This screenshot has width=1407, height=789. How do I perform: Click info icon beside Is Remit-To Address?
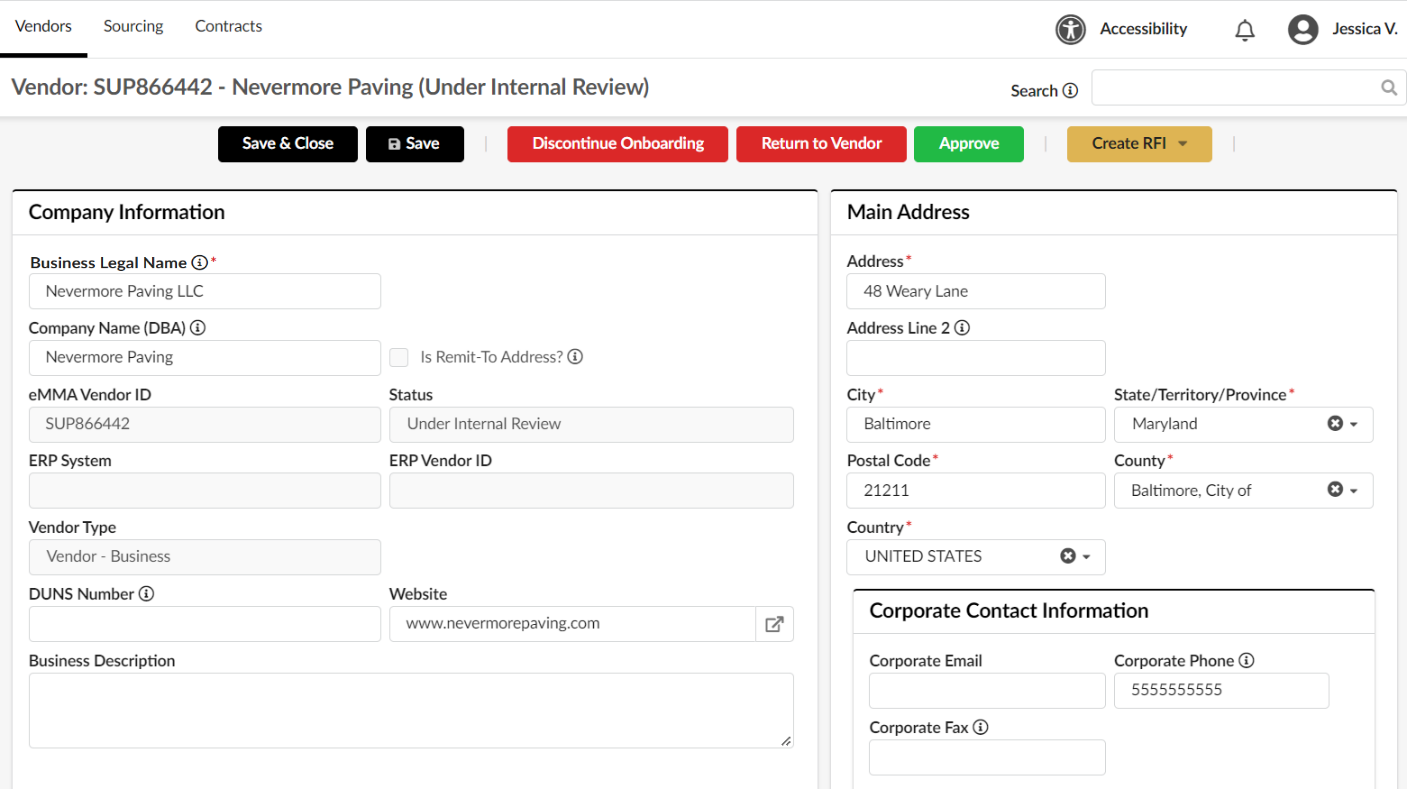575,357
